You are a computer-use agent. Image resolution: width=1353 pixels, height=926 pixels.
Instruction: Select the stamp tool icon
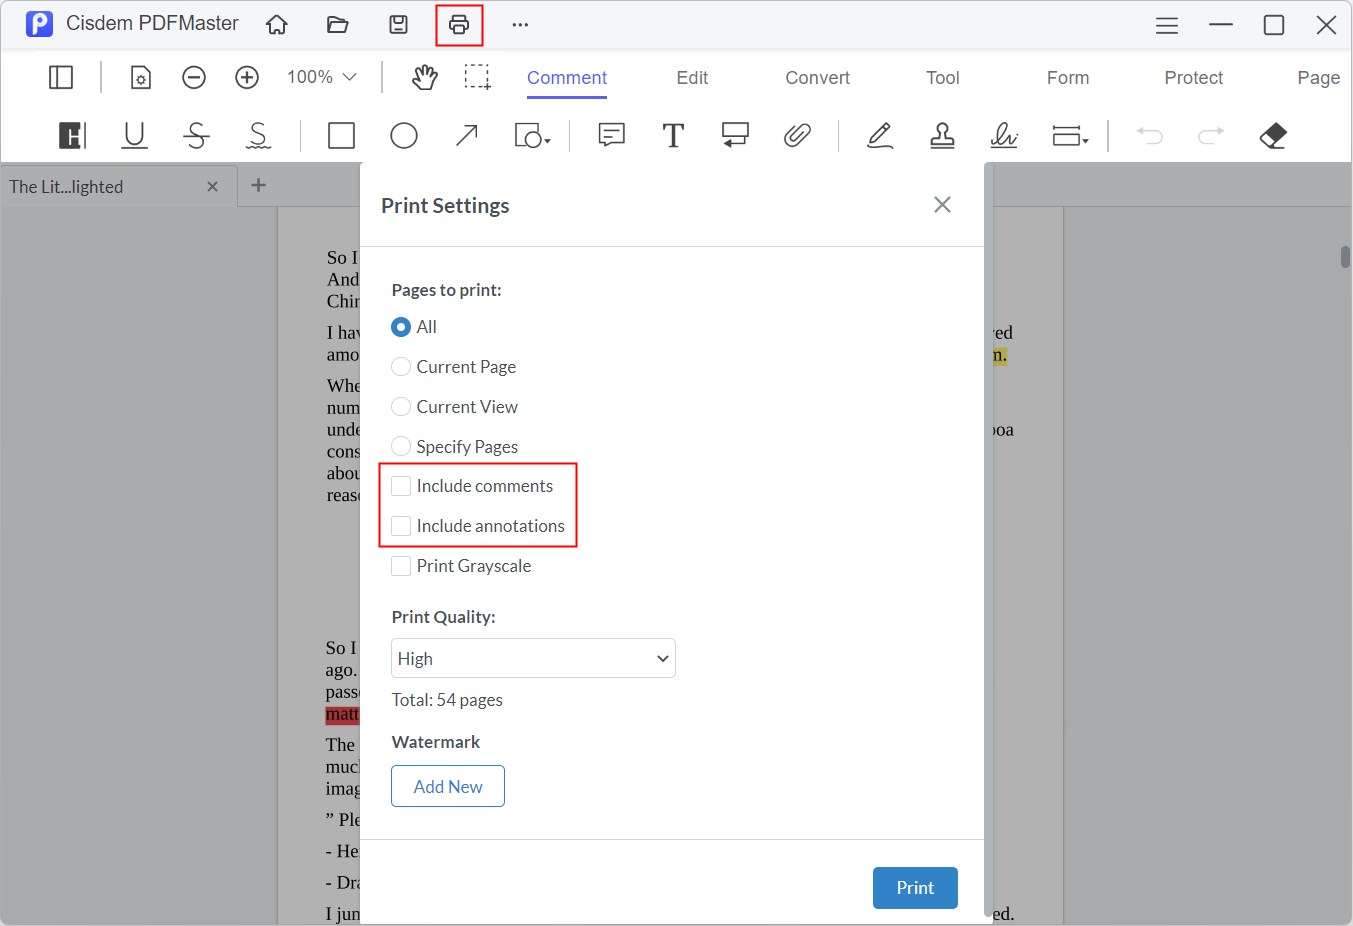[x=942, y=135]
